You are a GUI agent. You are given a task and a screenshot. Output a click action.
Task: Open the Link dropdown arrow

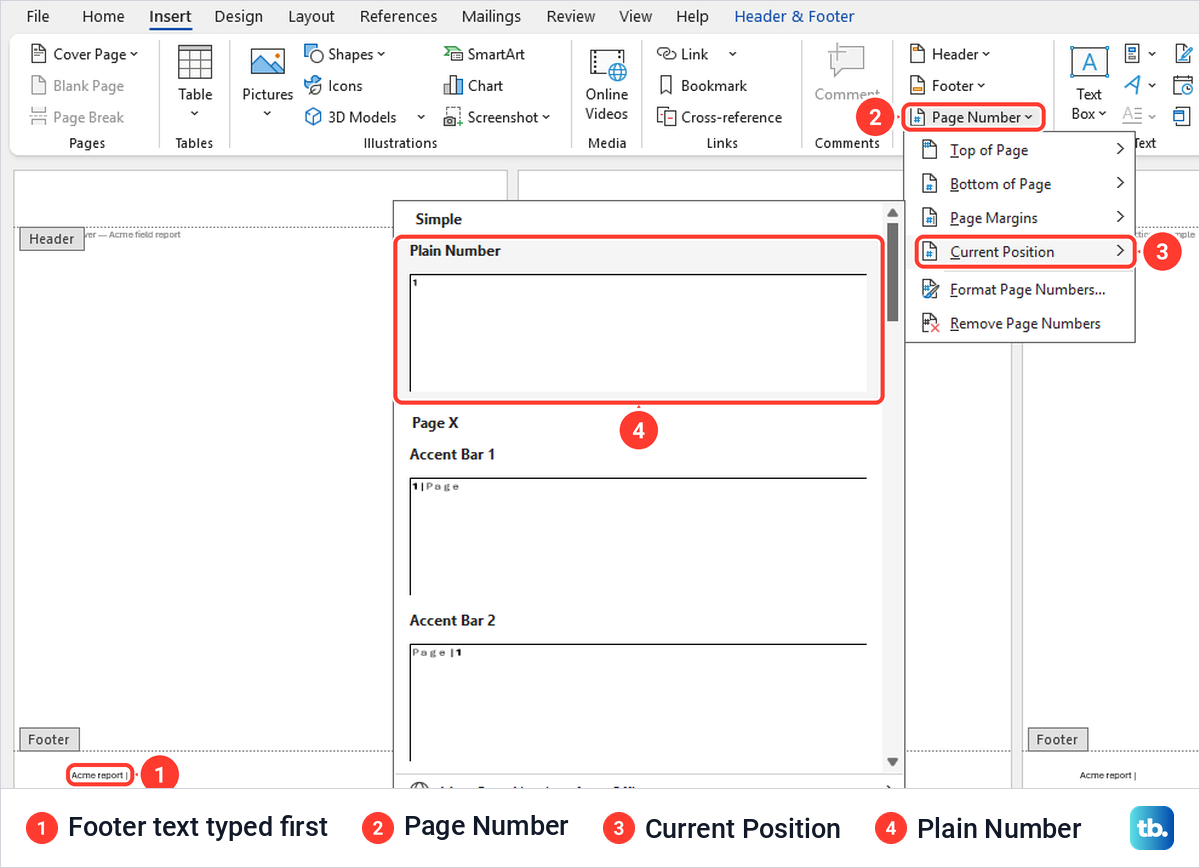coord(732,54)
